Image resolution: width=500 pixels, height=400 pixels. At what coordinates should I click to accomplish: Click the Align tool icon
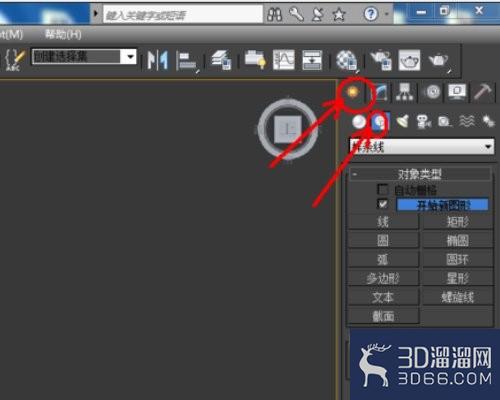[187, 61]
